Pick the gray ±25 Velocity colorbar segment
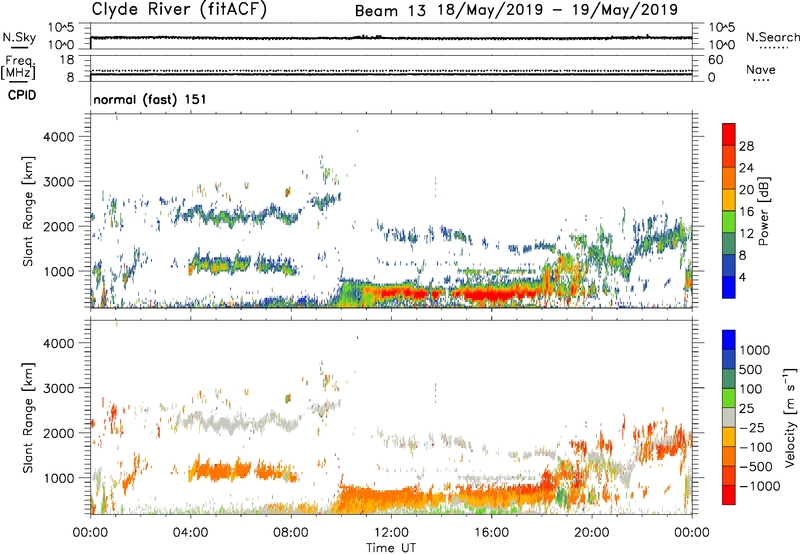Viewport: 800px width, 554px height. (729, 417)
